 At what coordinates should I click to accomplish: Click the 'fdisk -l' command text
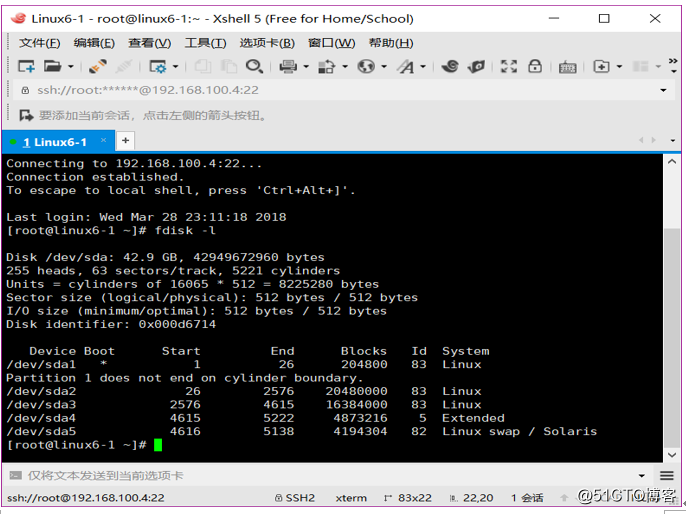[x=185, y=231]
